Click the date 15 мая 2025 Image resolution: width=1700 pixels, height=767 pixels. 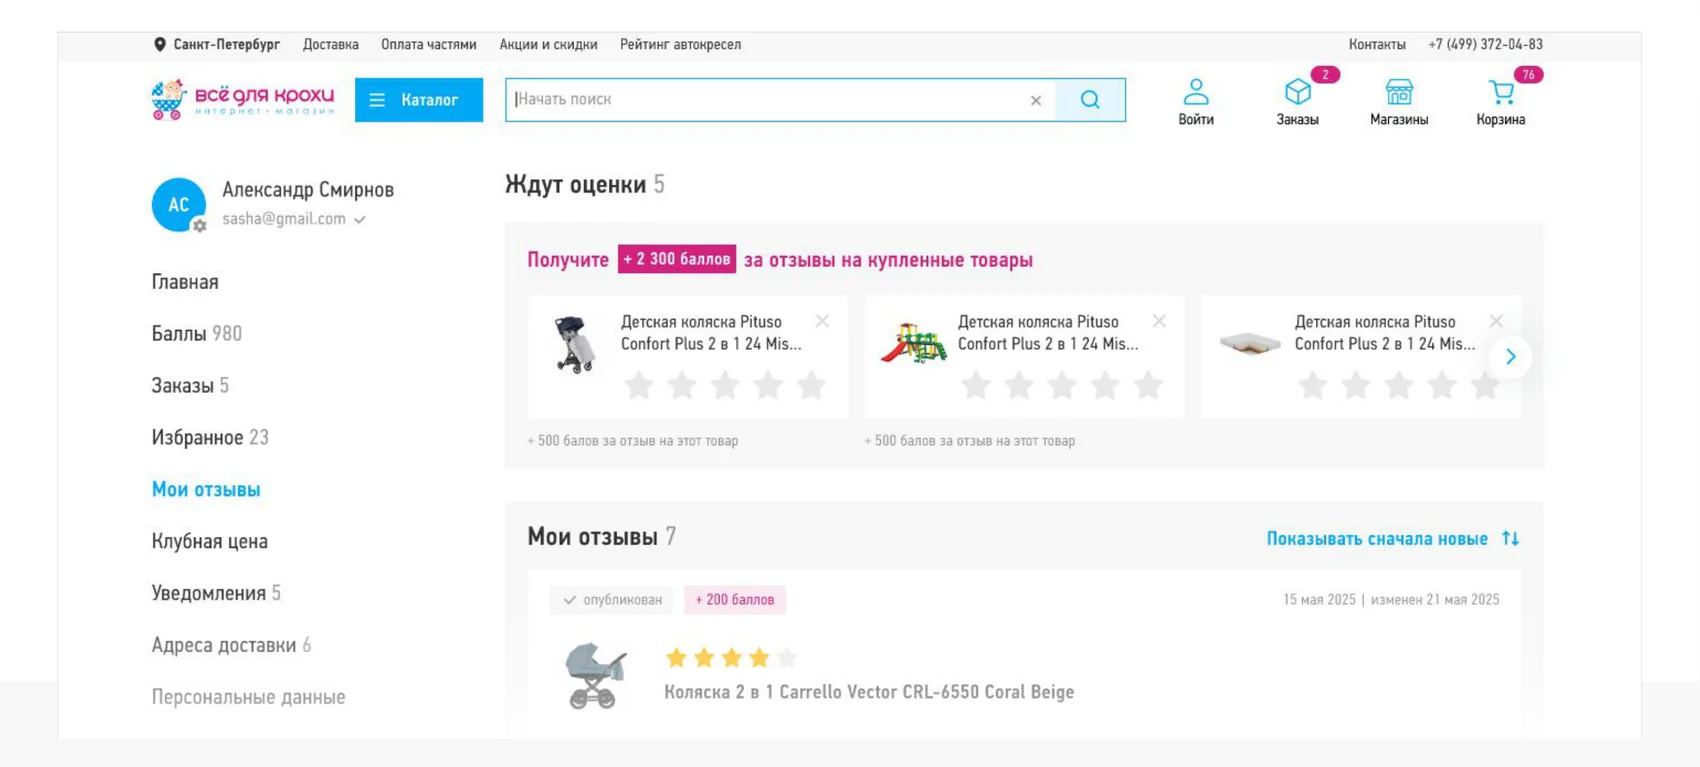point(1319,600)
